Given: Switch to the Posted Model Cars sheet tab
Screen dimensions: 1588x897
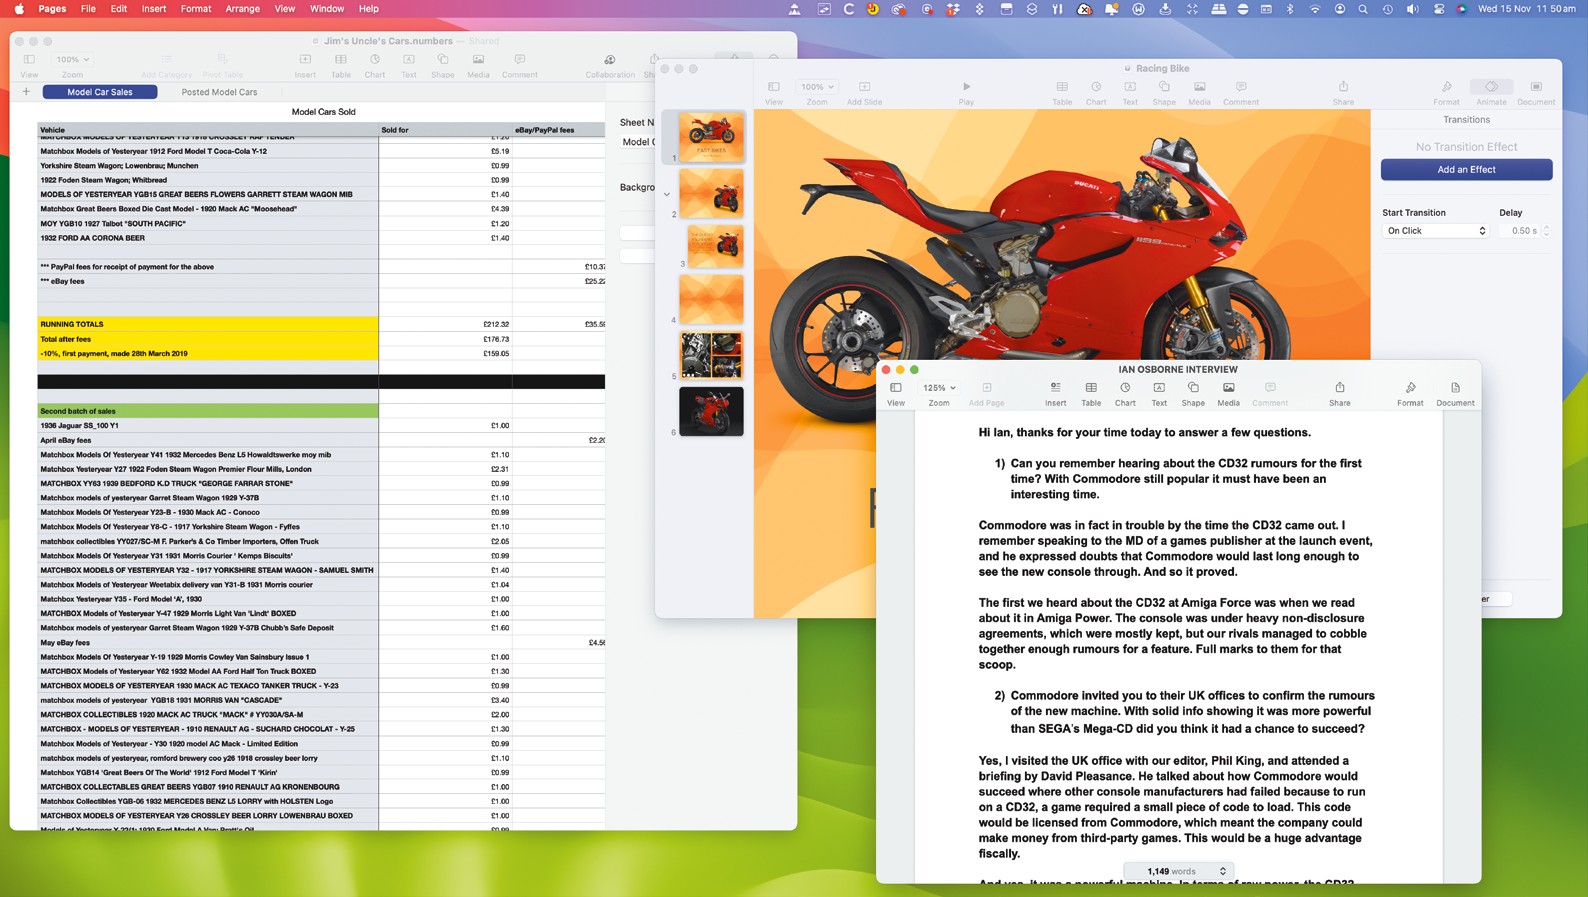Looking at the screenshot, I should point(219,92).
